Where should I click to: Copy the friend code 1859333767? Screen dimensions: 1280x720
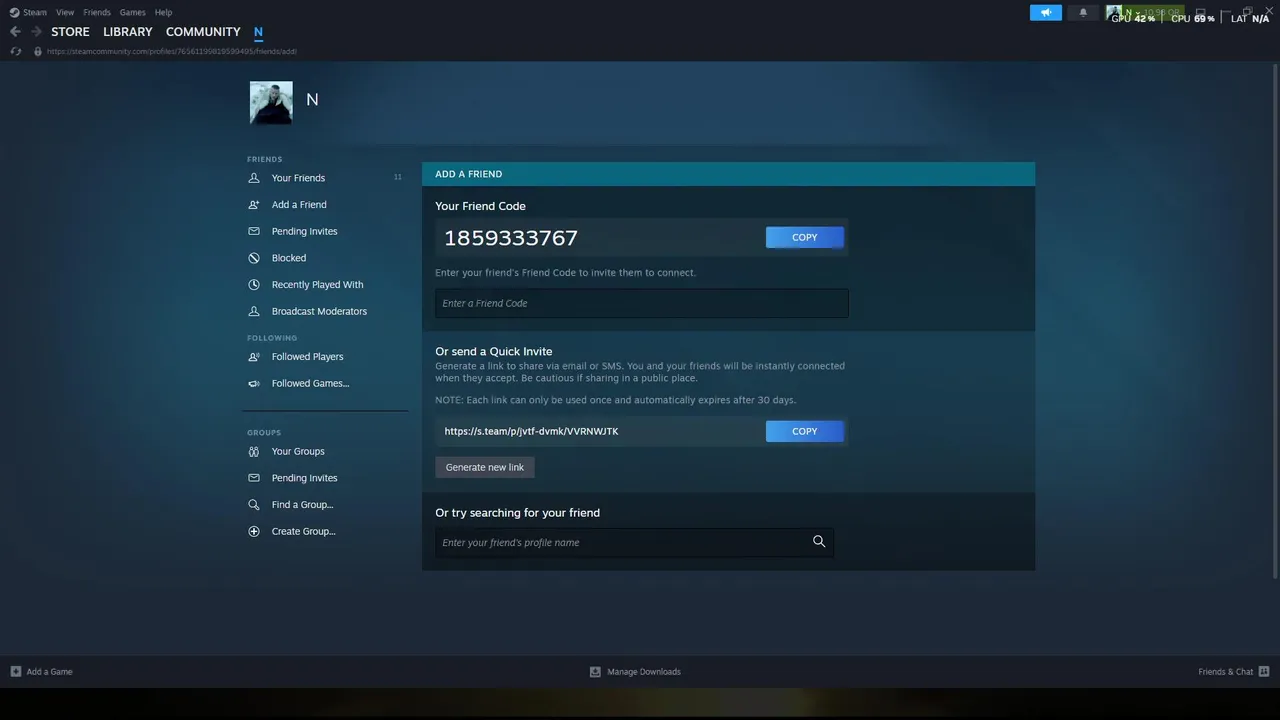pyautogui.click(x=805, y=237)
